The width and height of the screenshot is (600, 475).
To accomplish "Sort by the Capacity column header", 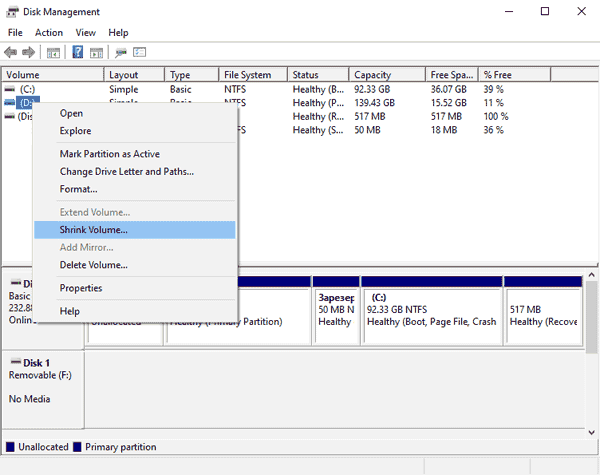I will coord(387,75).
